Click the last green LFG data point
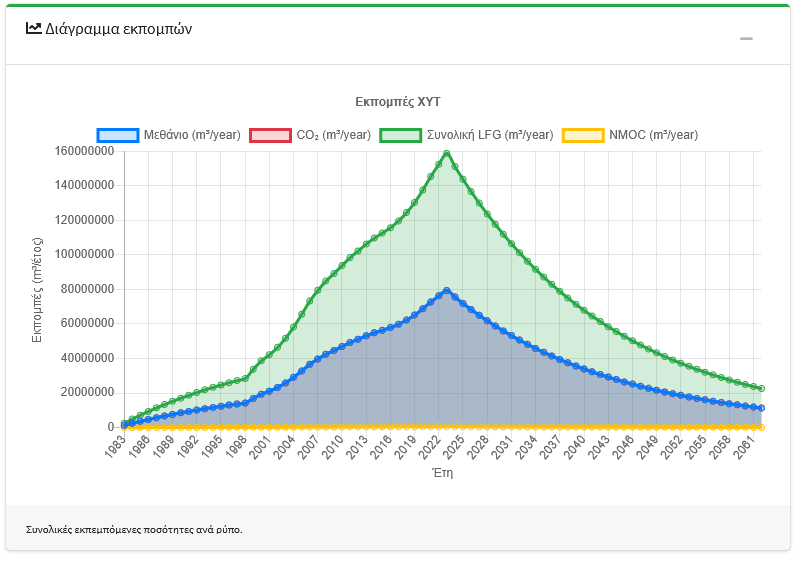Viewport: 799px width, 564px height. [761, 388]
